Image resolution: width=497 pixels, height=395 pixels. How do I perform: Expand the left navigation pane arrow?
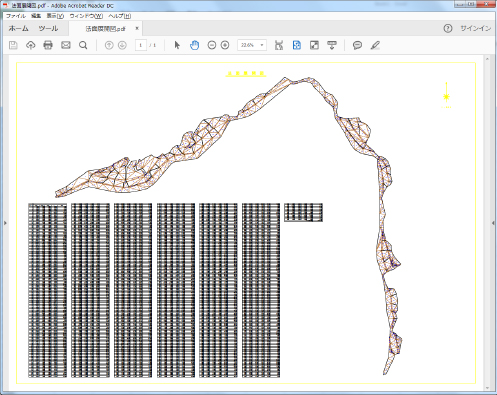[5, 223]
